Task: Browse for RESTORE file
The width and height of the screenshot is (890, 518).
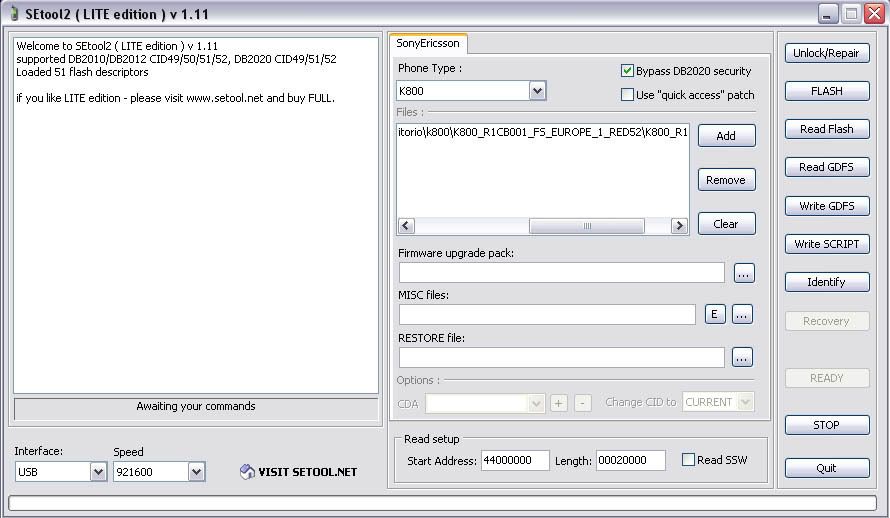Action: click(x=742, y=357)
